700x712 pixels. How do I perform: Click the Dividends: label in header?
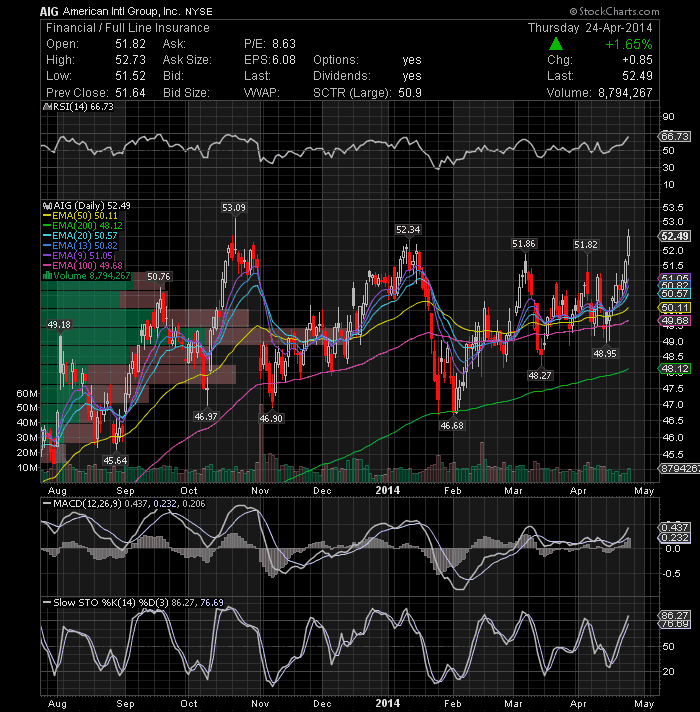[x=342, y=76]
